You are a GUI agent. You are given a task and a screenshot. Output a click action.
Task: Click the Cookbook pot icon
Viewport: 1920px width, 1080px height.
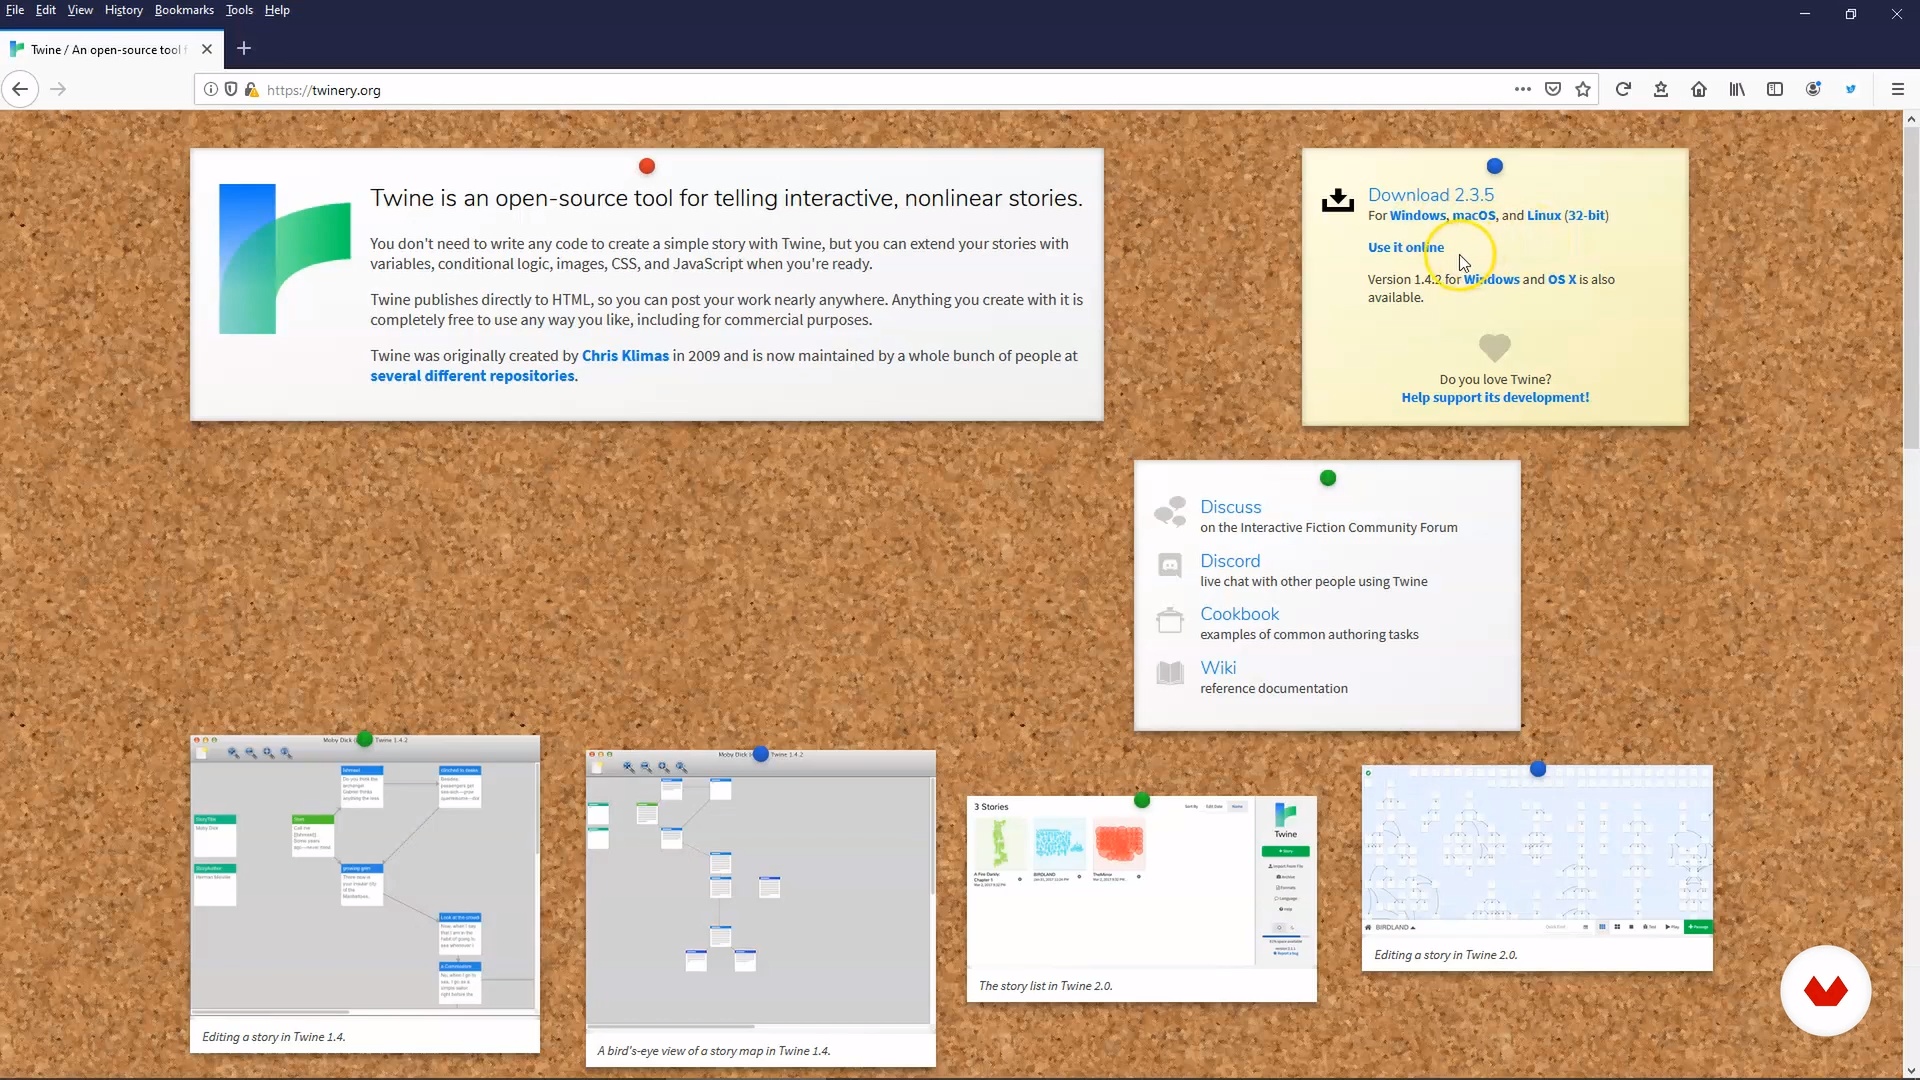(1170, 620)
